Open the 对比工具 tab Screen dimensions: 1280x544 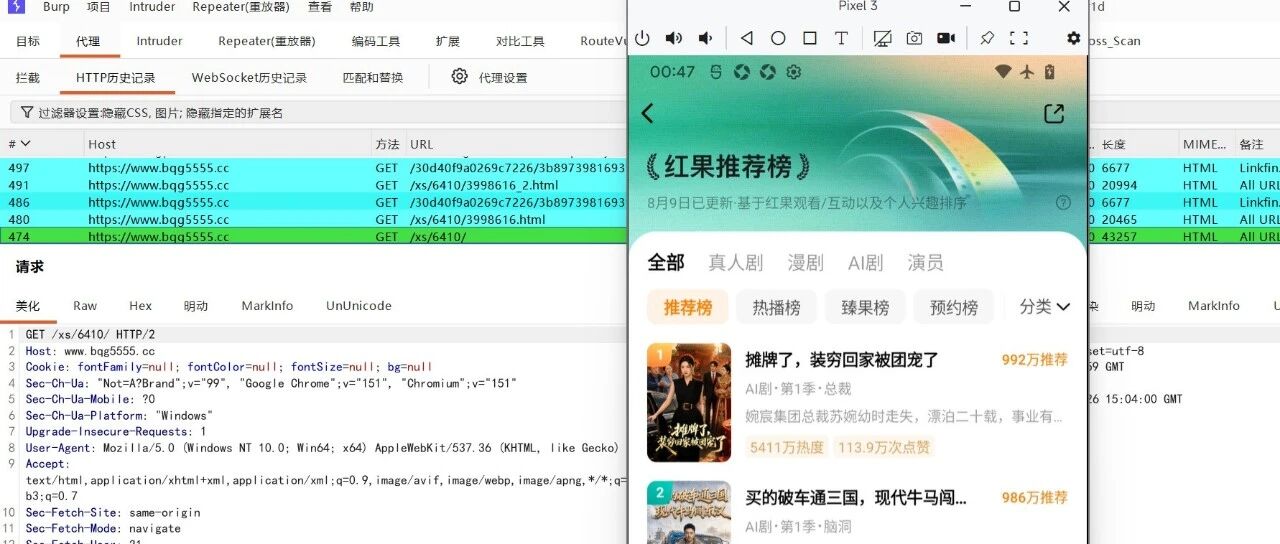[x=520, y=41]
